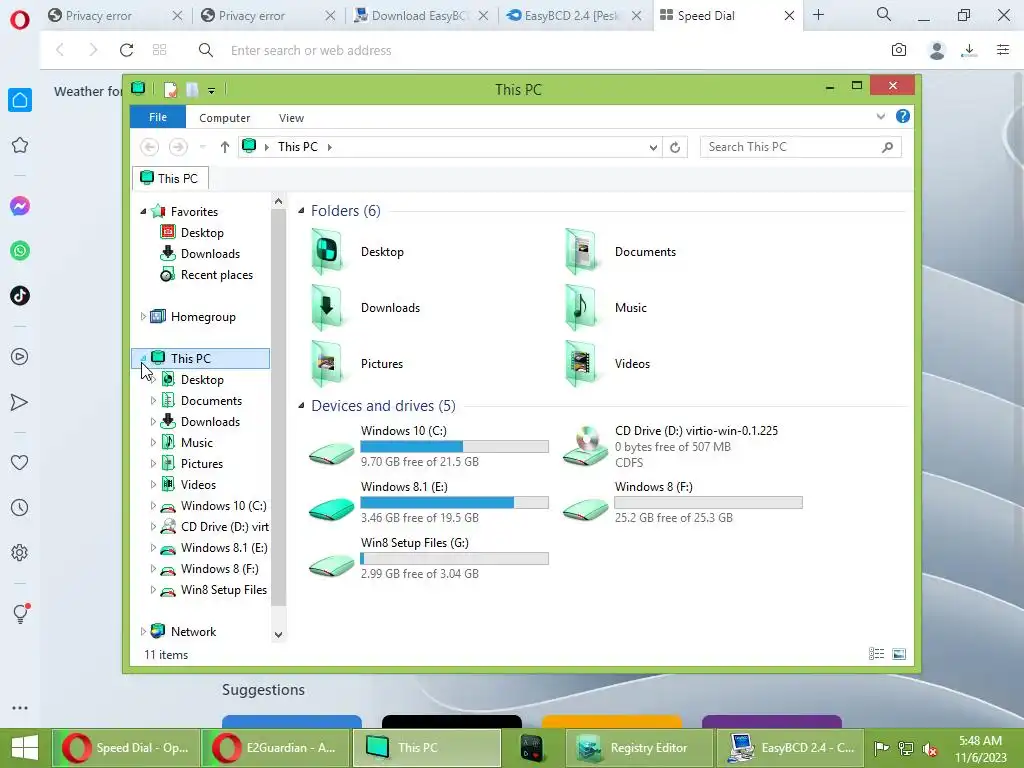
Task: Open the View ribbon tab
Action: 291,118
